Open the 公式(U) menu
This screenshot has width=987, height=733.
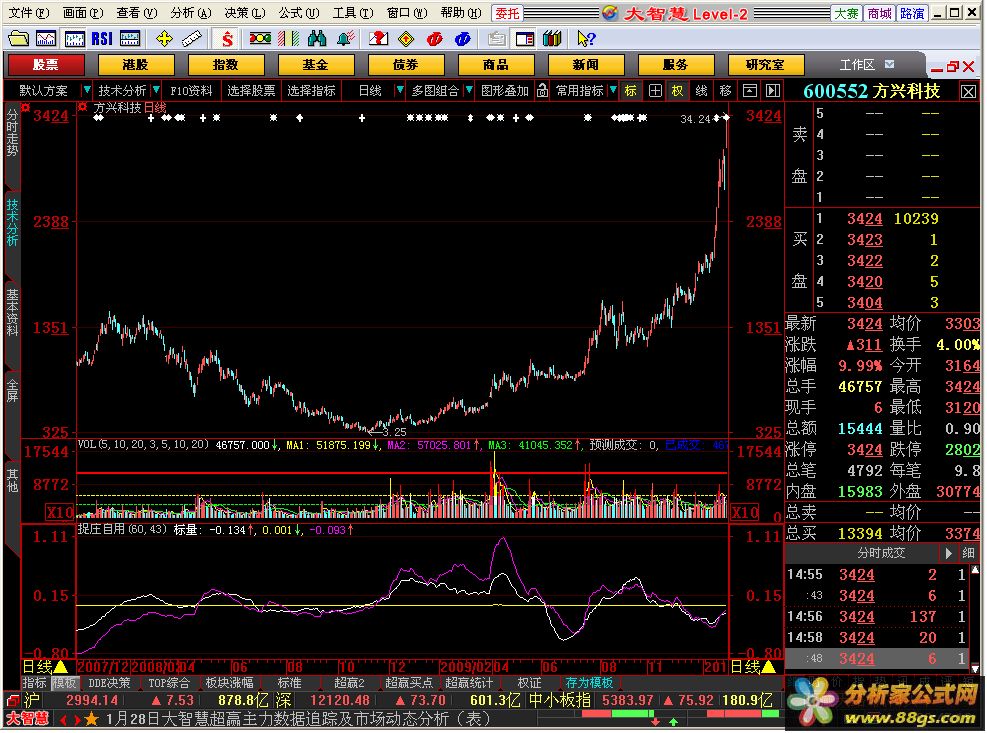coord(299,13)
